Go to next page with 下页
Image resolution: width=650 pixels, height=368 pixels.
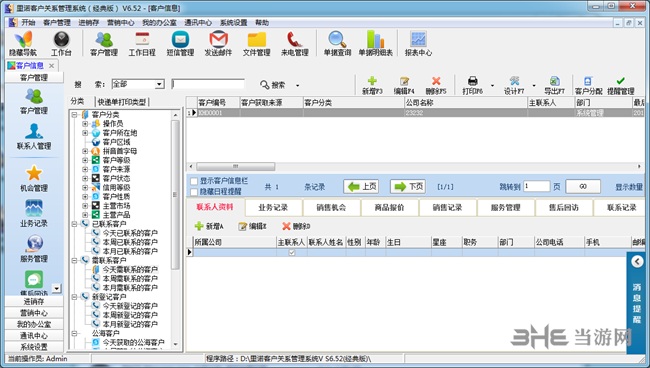pos(408,186)
